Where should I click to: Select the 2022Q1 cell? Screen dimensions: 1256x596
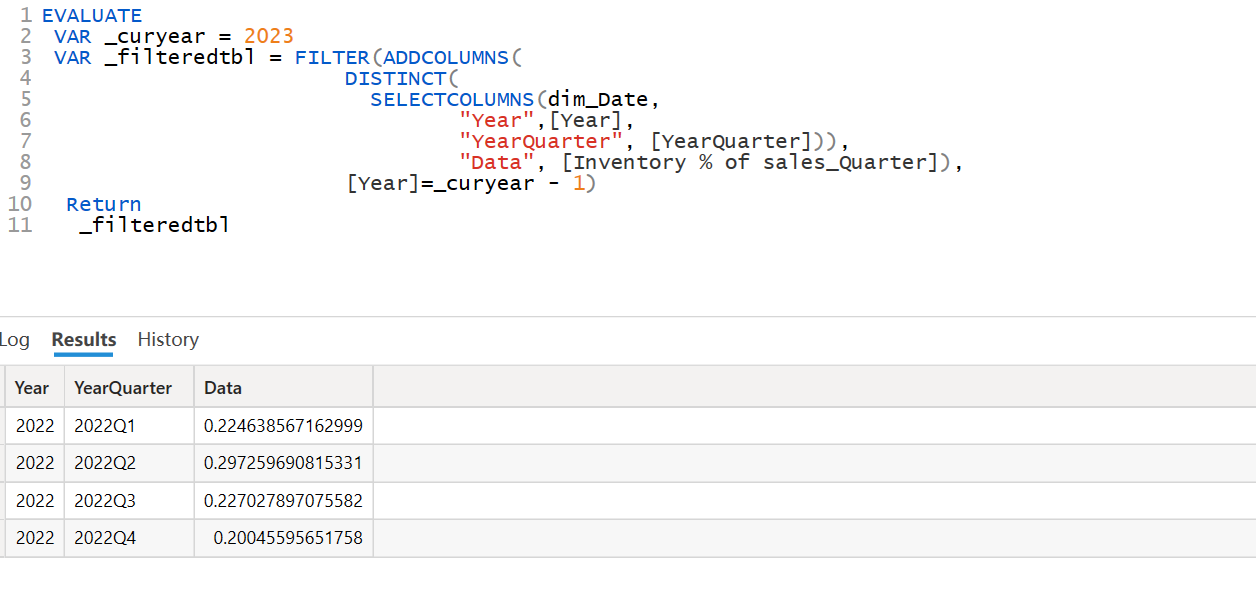tap(130, 426)
